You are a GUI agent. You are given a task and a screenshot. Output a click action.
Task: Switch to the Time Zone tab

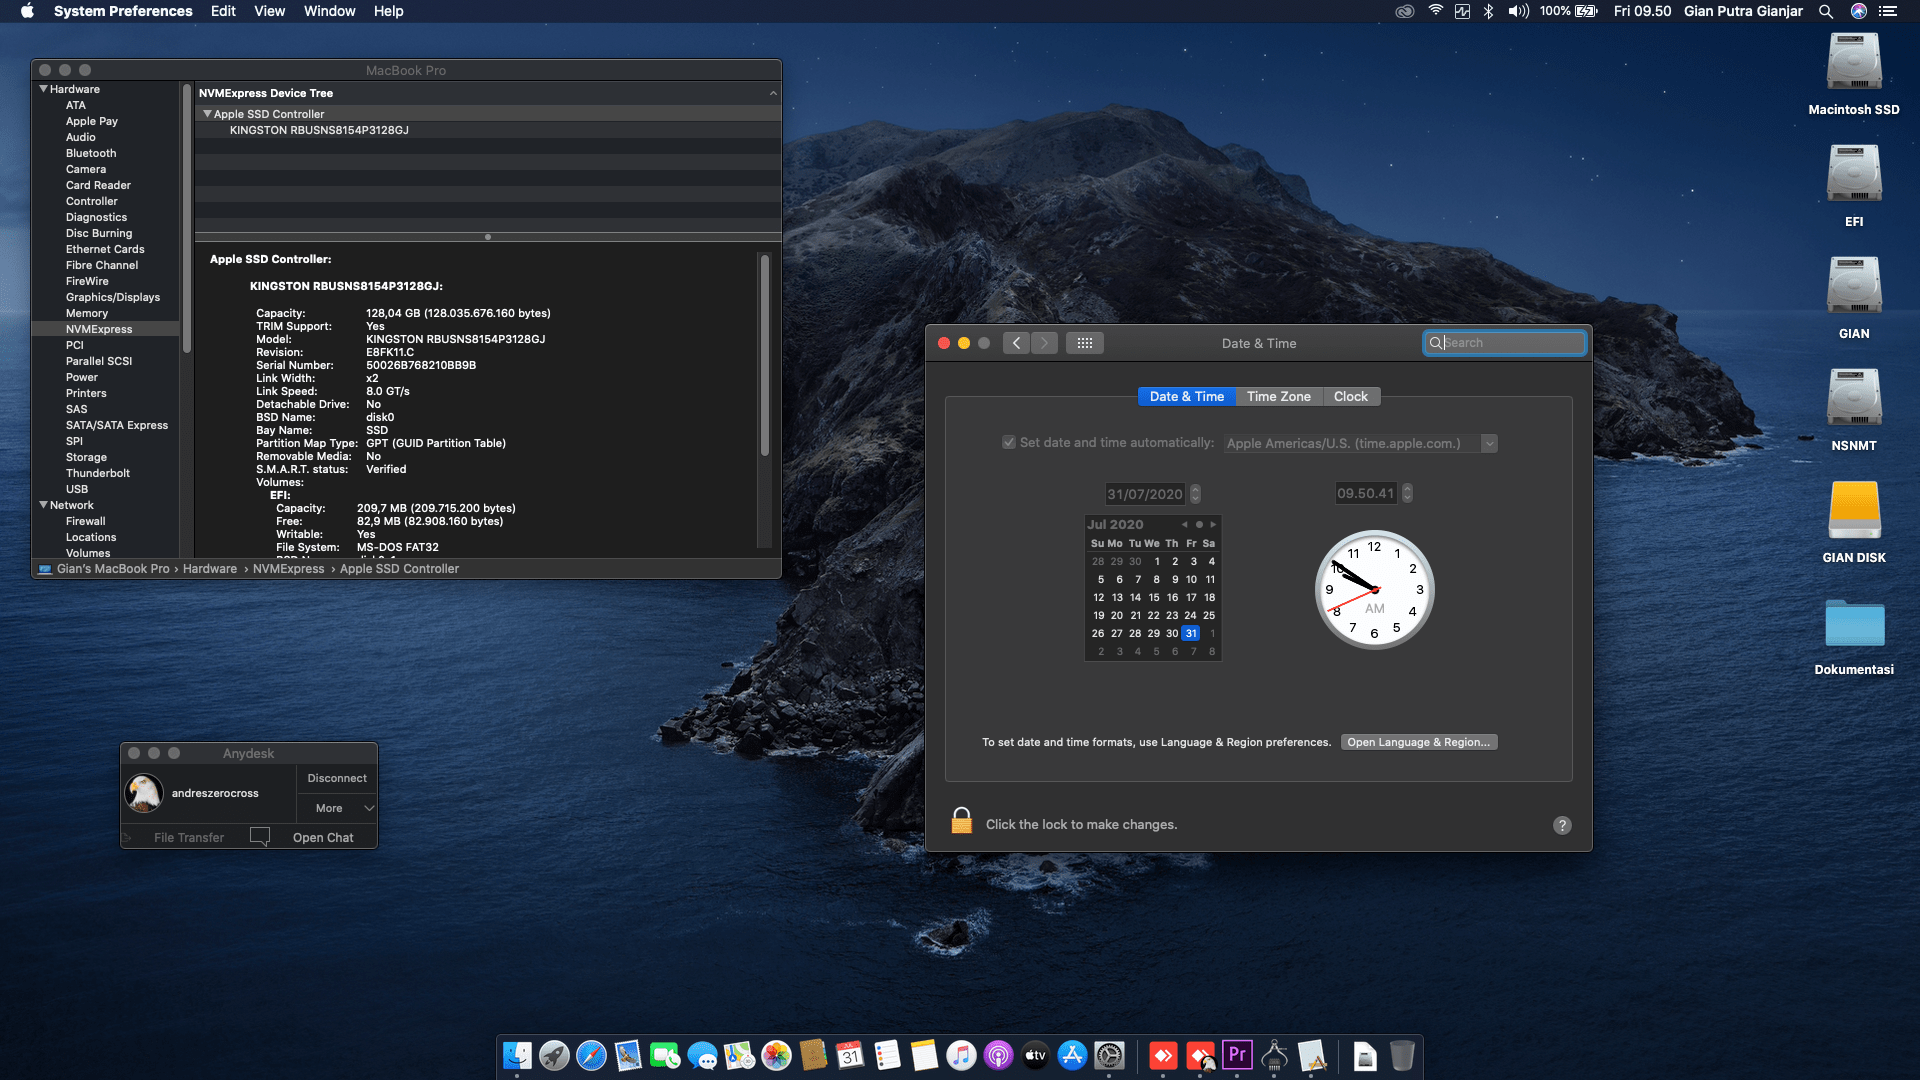click(1278, 396)
